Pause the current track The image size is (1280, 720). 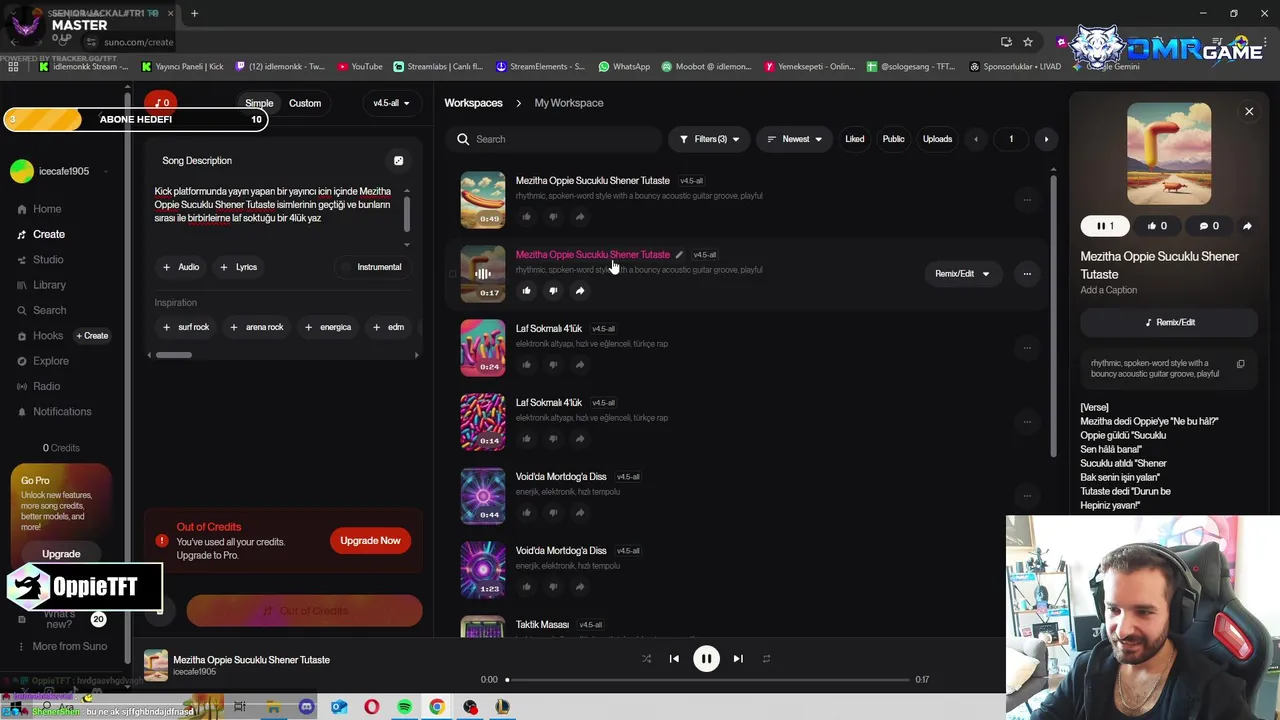tap(706, 659)
